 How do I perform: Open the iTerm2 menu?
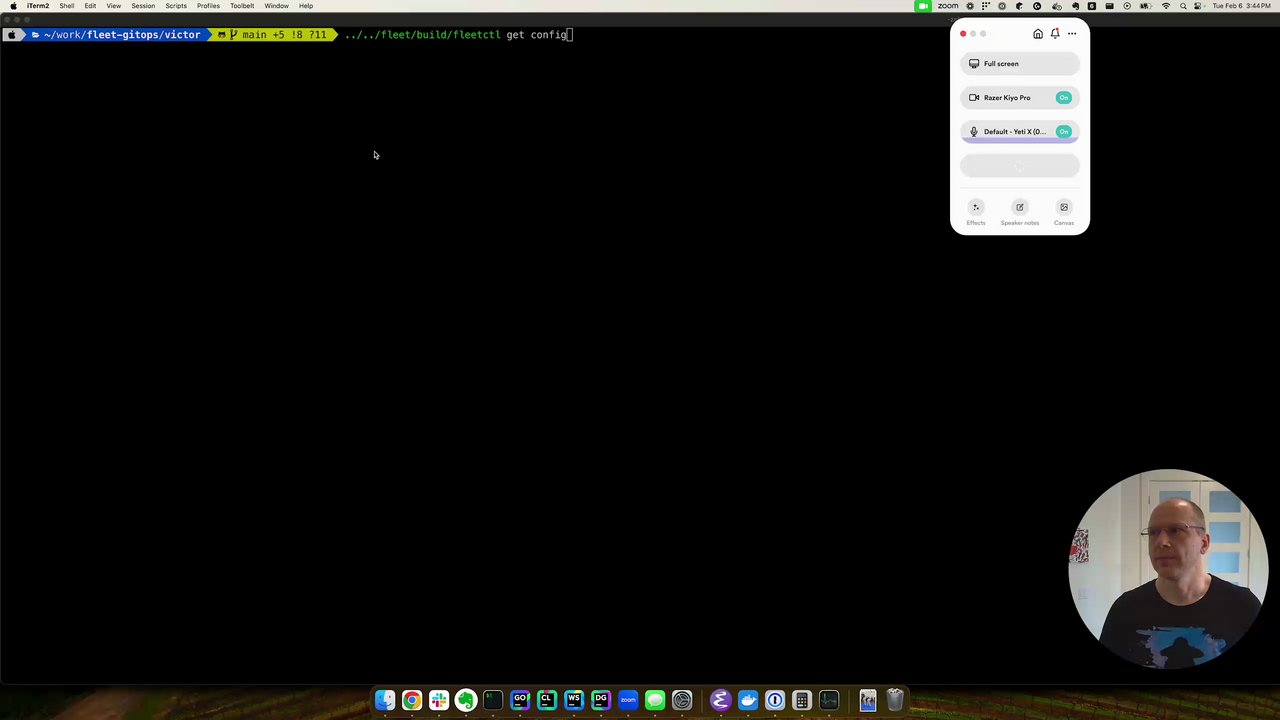click(38, 6)
